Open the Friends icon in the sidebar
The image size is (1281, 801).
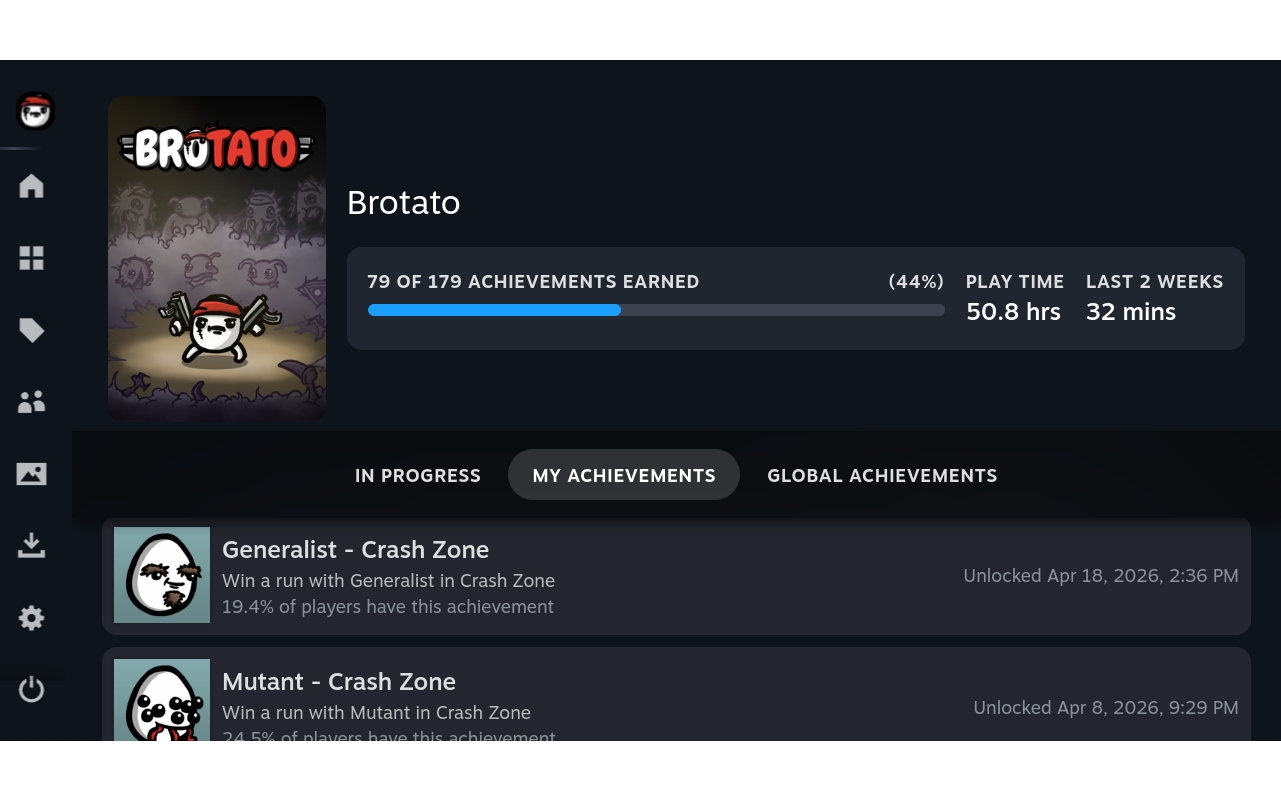pyautogui.click(x=32, y=402)
